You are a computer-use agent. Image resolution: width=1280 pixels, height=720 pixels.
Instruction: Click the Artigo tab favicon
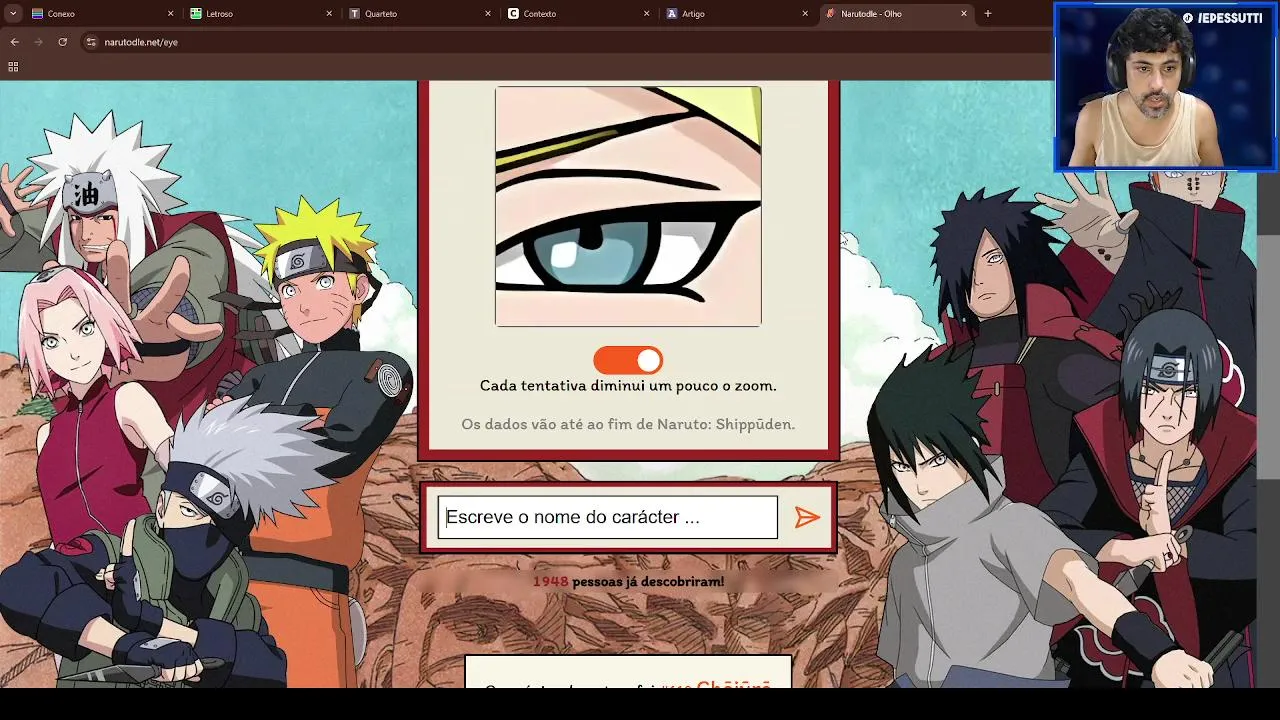(672, 14)
